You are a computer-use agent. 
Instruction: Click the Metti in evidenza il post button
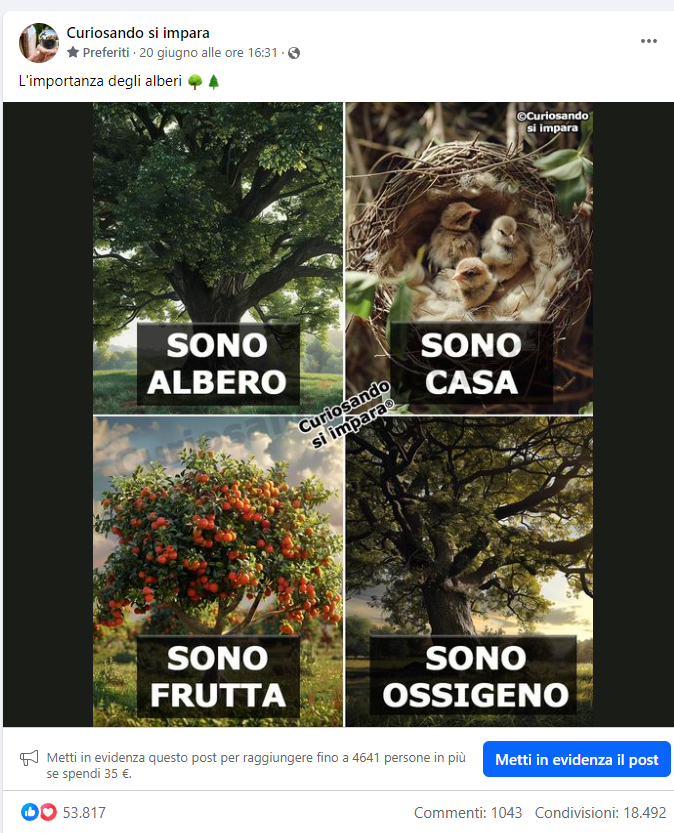click(577, 759)
